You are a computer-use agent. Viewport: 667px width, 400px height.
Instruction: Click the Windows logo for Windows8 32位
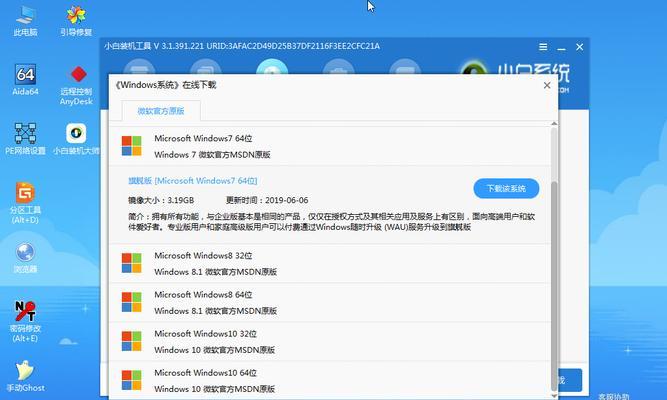pos(131,263)
